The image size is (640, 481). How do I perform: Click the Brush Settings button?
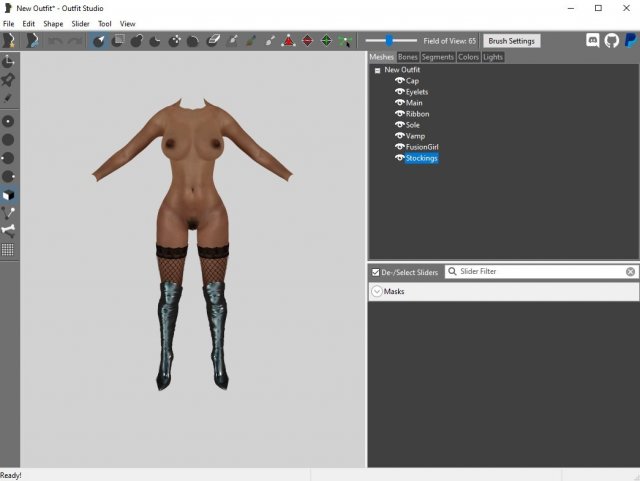(x=511, y=41)
